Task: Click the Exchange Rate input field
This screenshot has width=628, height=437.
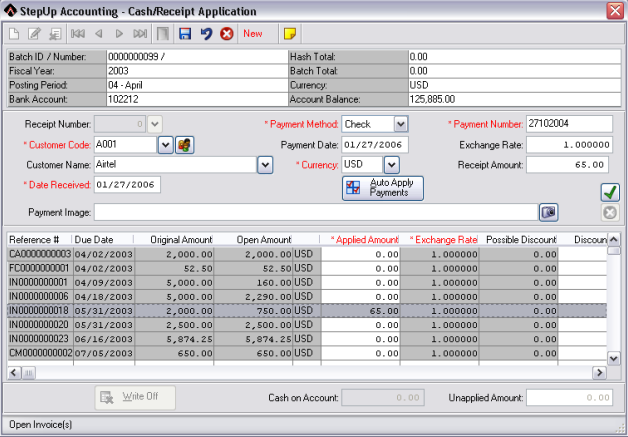Action: click(x=569, y=145)
